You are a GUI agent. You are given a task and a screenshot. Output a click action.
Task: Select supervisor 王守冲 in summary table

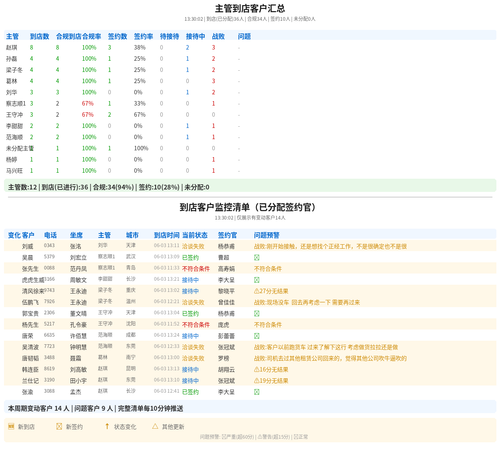pos(14,114)
